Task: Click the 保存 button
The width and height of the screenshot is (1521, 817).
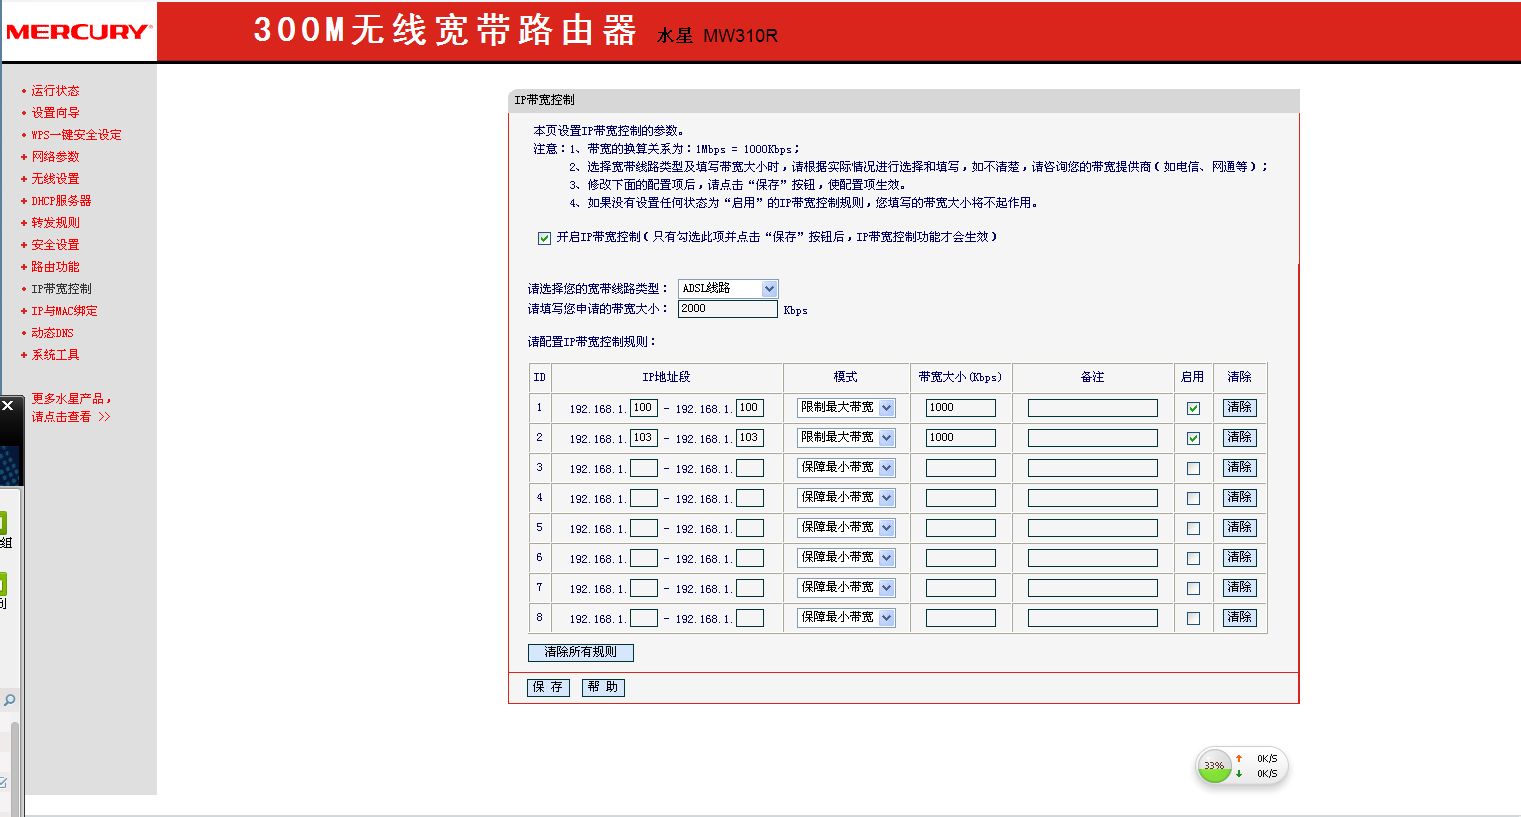Action: (548, 688)
